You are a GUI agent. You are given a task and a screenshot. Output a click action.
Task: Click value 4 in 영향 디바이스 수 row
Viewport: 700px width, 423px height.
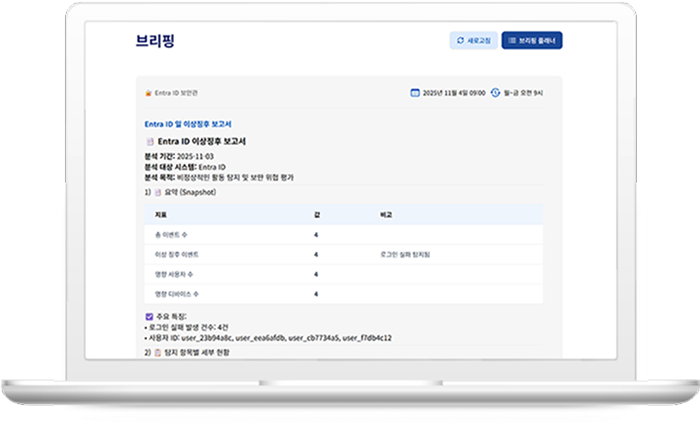tap(316, 294)
